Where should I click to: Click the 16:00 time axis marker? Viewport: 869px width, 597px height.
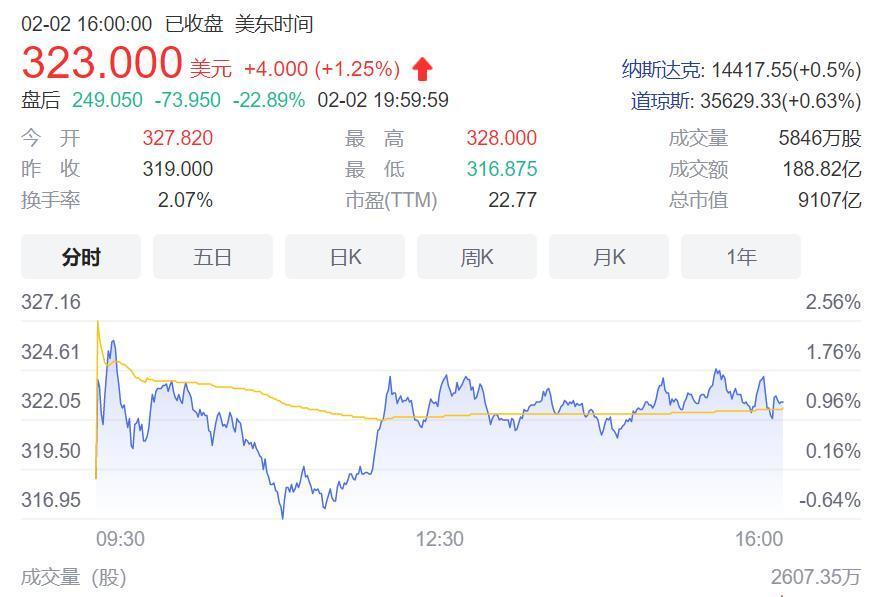[x=759, y=539]
